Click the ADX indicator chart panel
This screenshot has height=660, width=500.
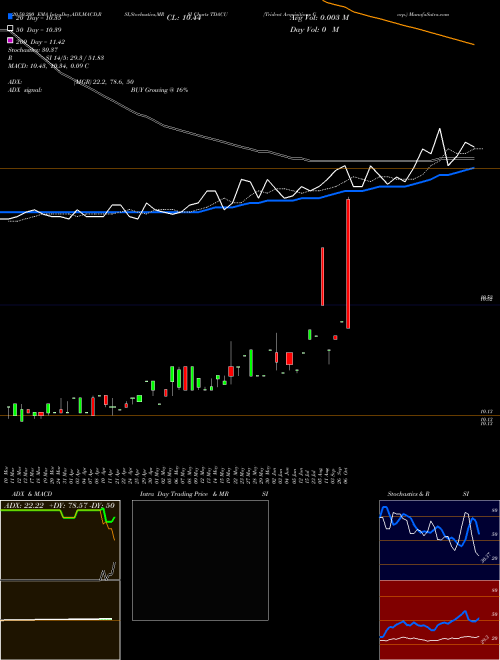coord(60,540)
